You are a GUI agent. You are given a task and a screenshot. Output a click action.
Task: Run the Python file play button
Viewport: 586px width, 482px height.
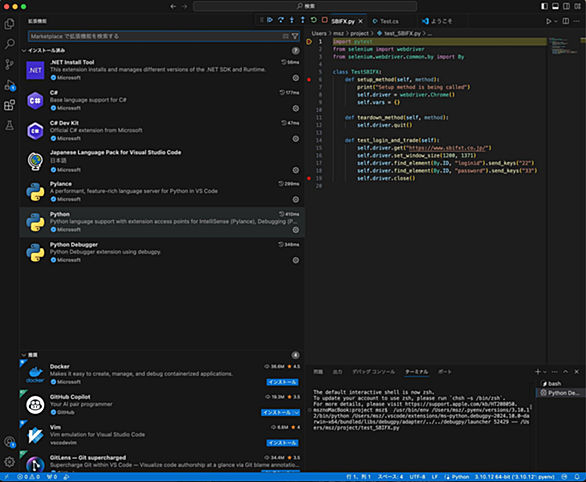[x=548, y=21]
